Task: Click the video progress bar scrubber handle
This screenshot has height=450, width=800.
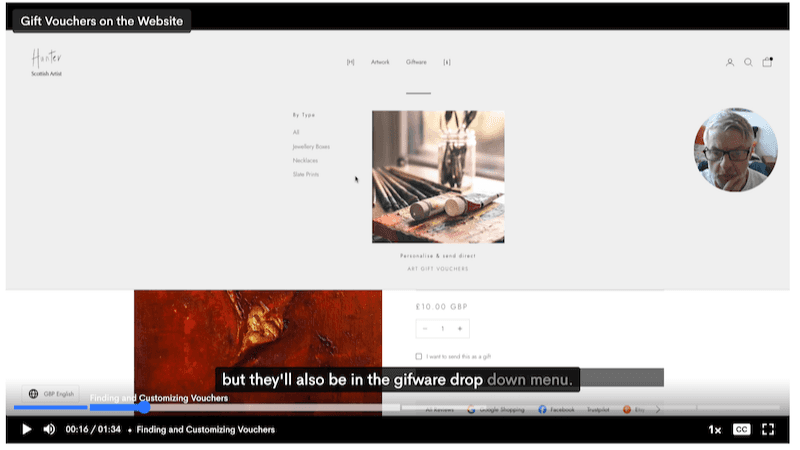Action: click(x=144, y=407)
